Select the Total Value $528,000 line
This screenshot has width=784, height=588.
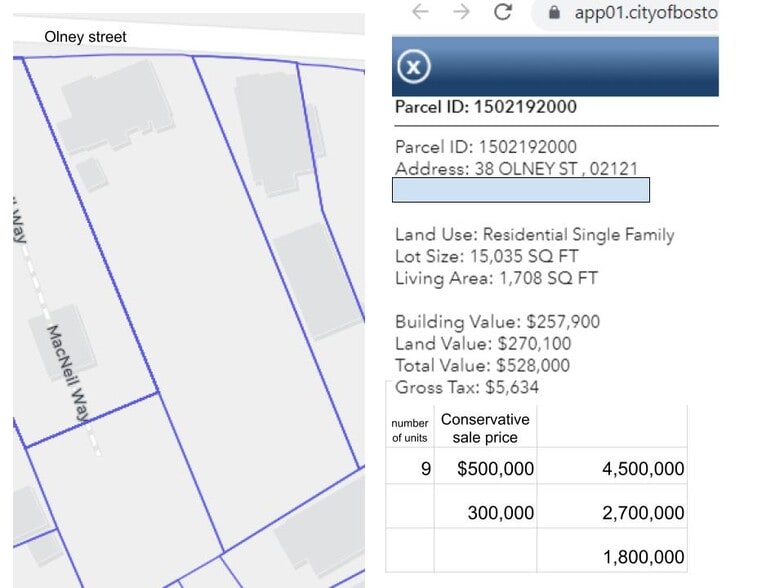482,365
